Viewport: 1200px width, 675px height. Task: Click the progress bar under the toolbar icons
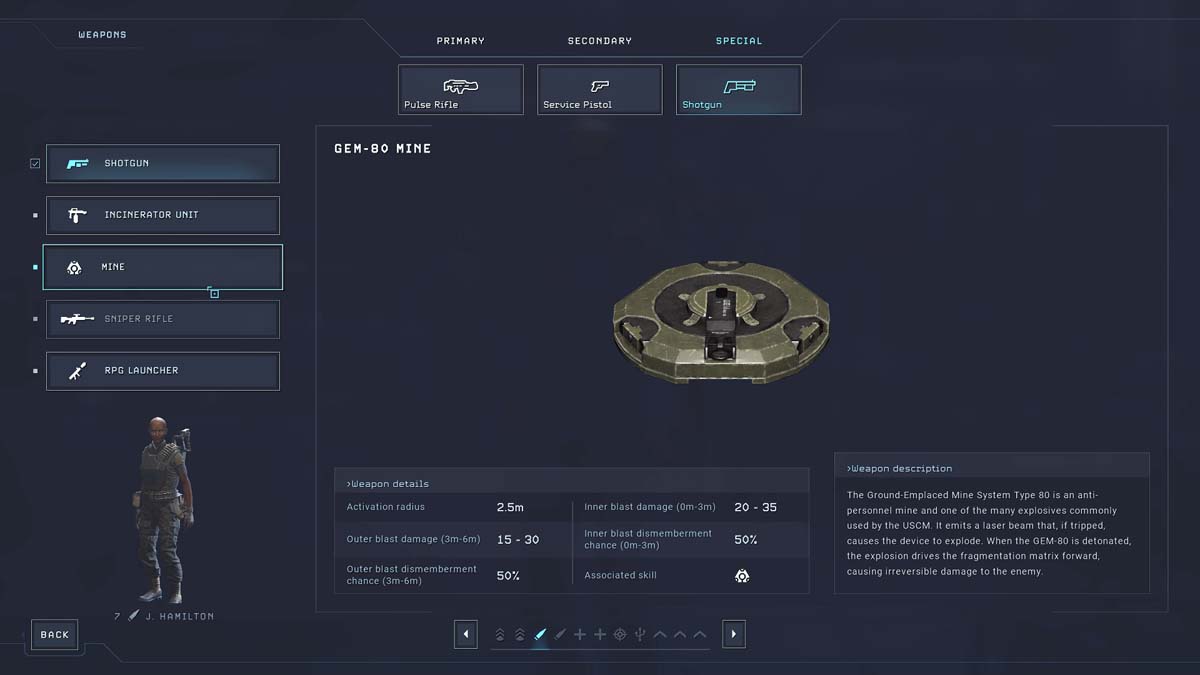(600, 648)
